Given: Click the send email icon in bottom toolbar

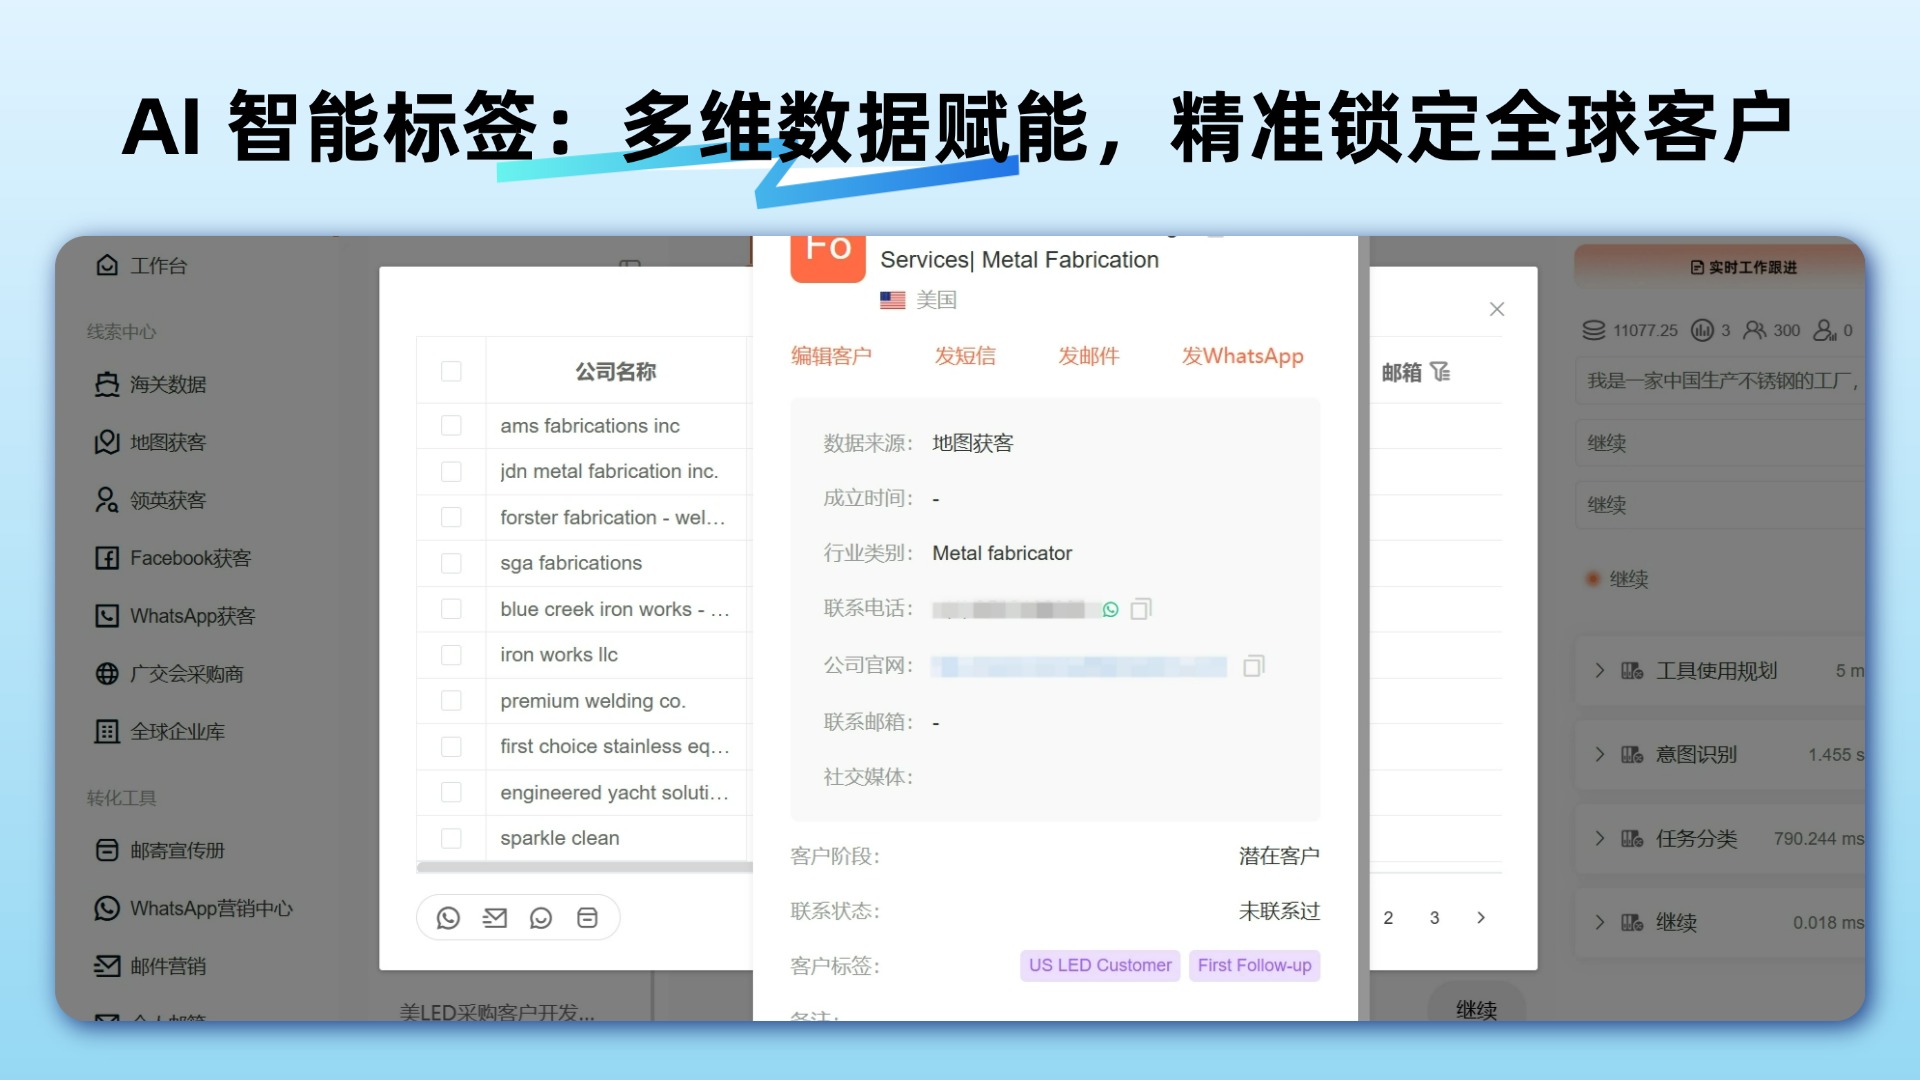Looking at the screenshot, I should pos(495,918).
